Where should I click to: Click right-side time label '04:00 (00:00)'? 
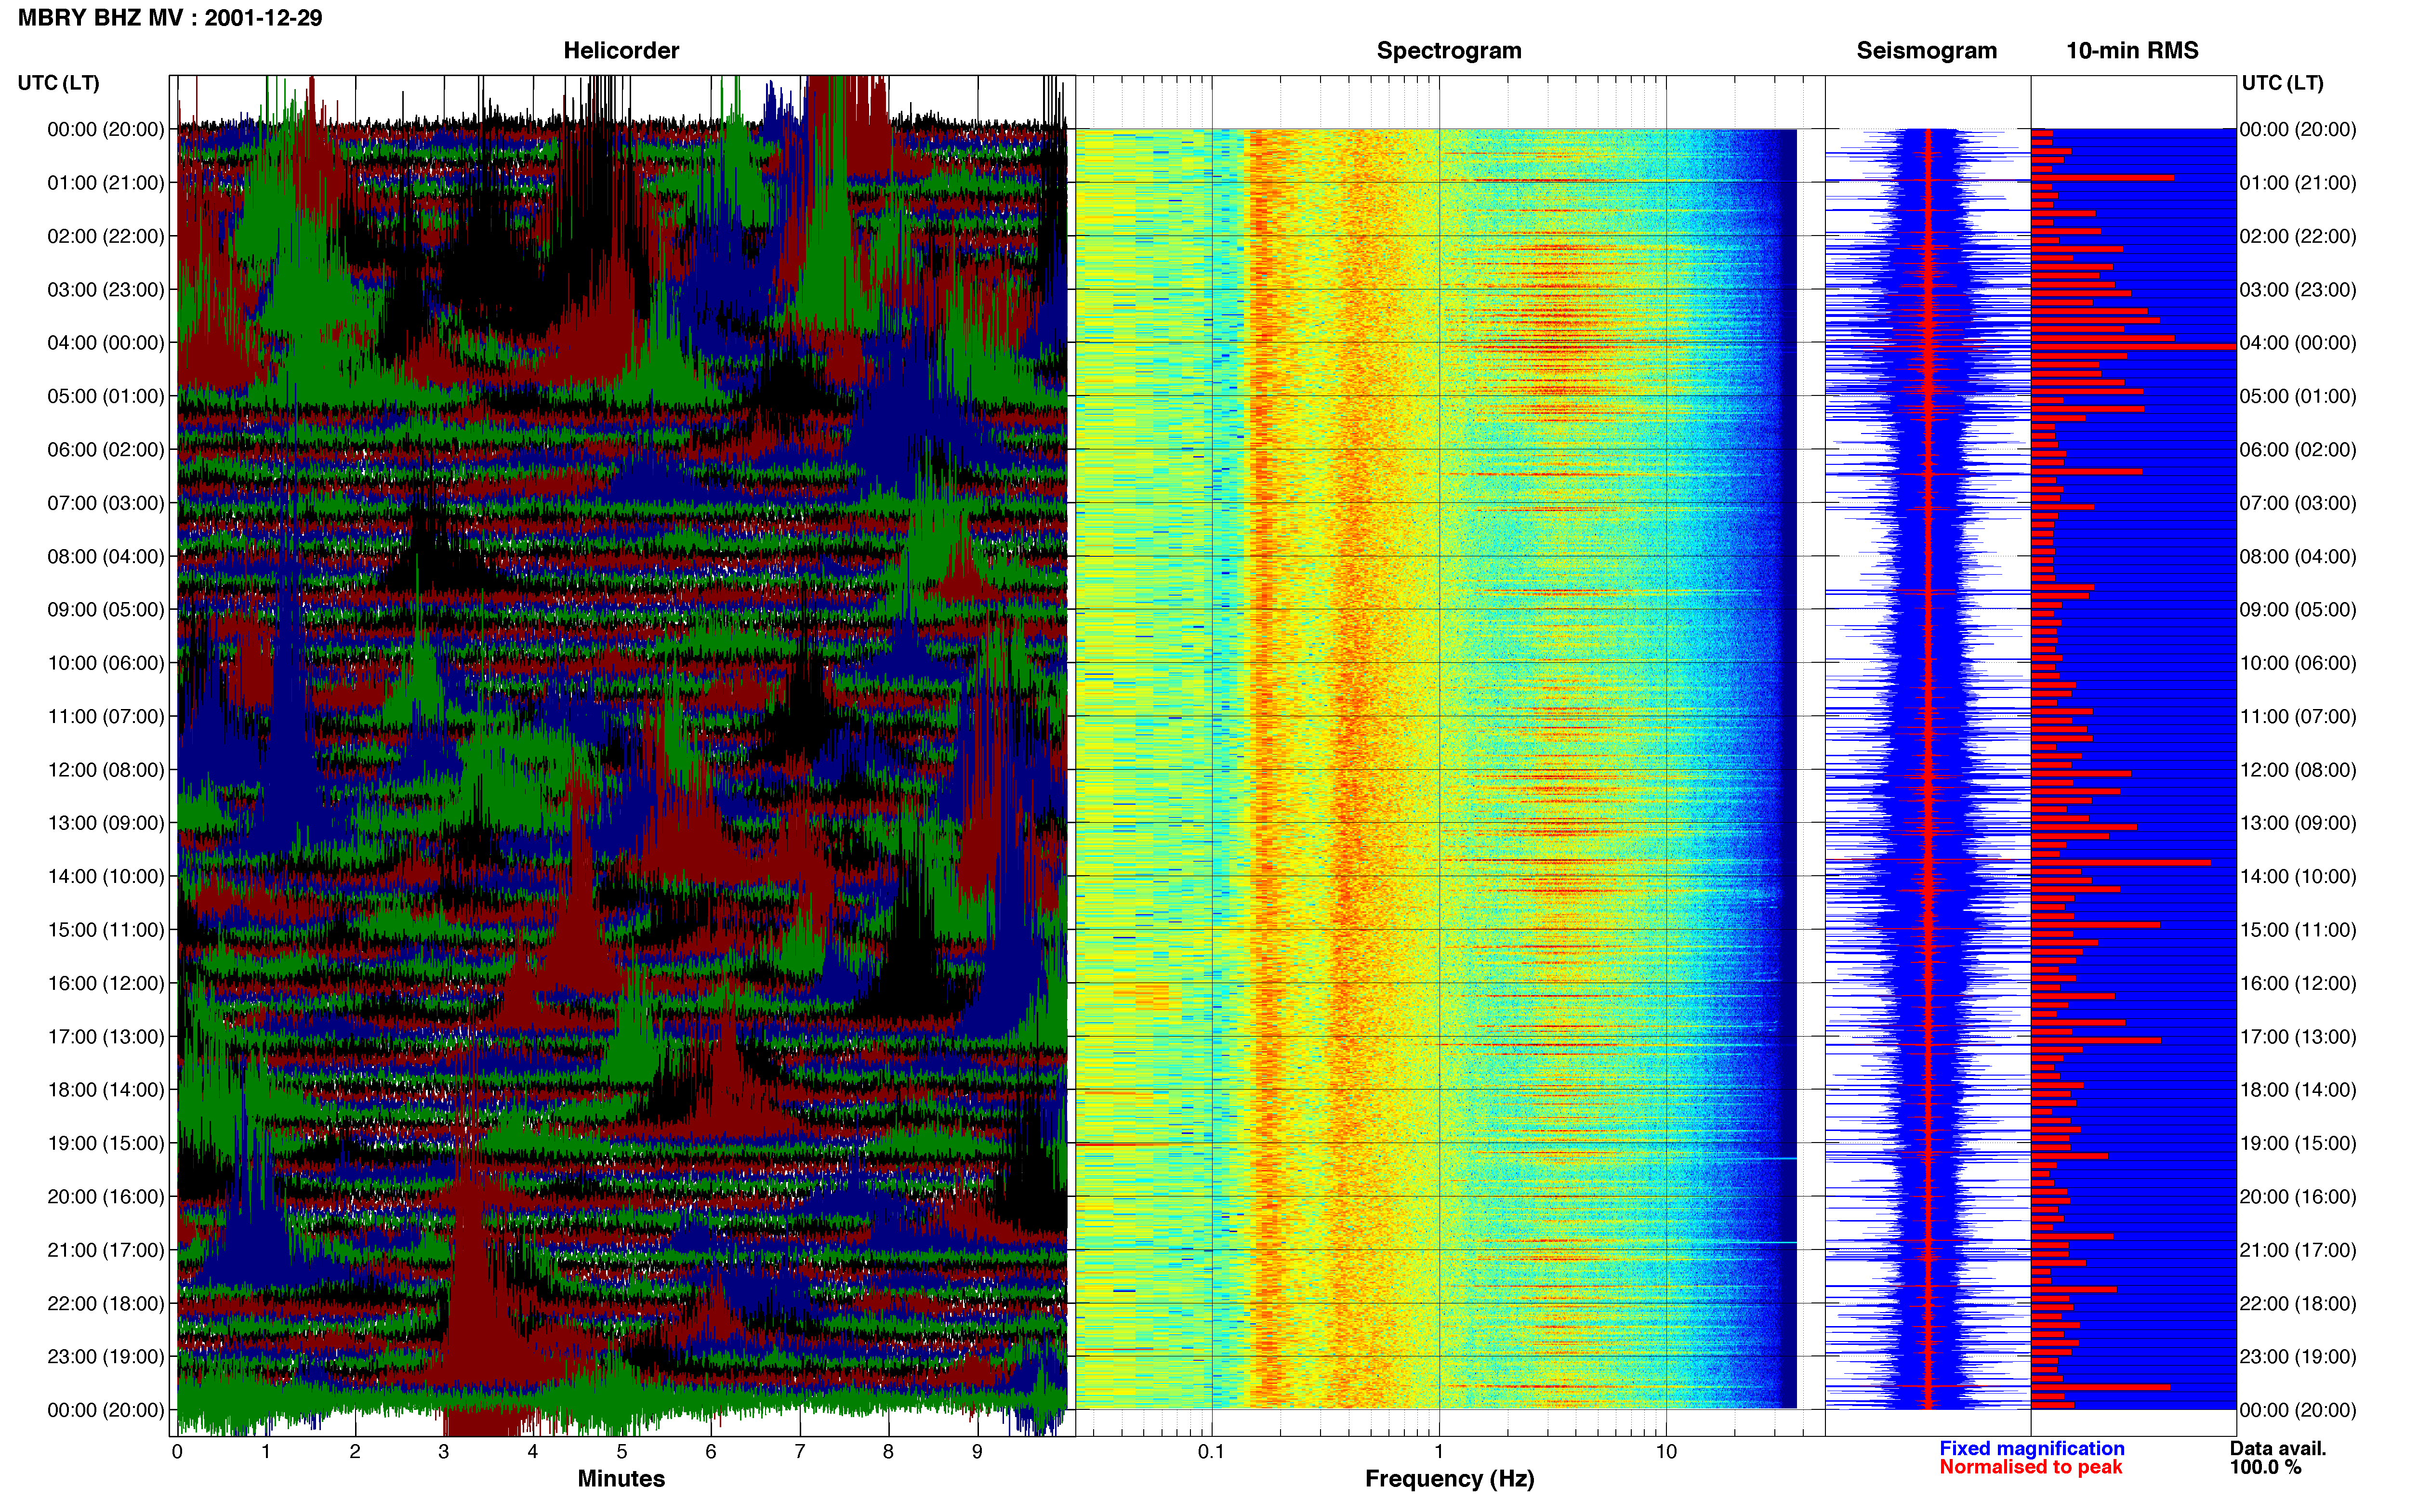point(2298,343)
